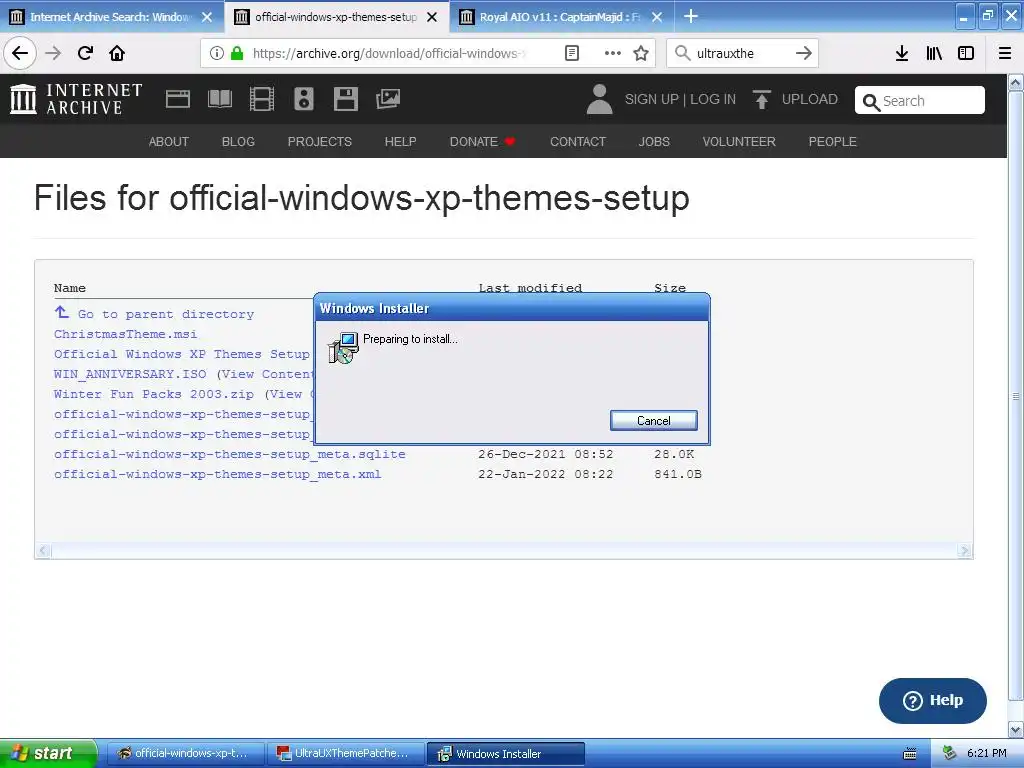This screenshot has width=1024, height=768.
Task: Click the browser address bar URL
Action: coord(389,53)
